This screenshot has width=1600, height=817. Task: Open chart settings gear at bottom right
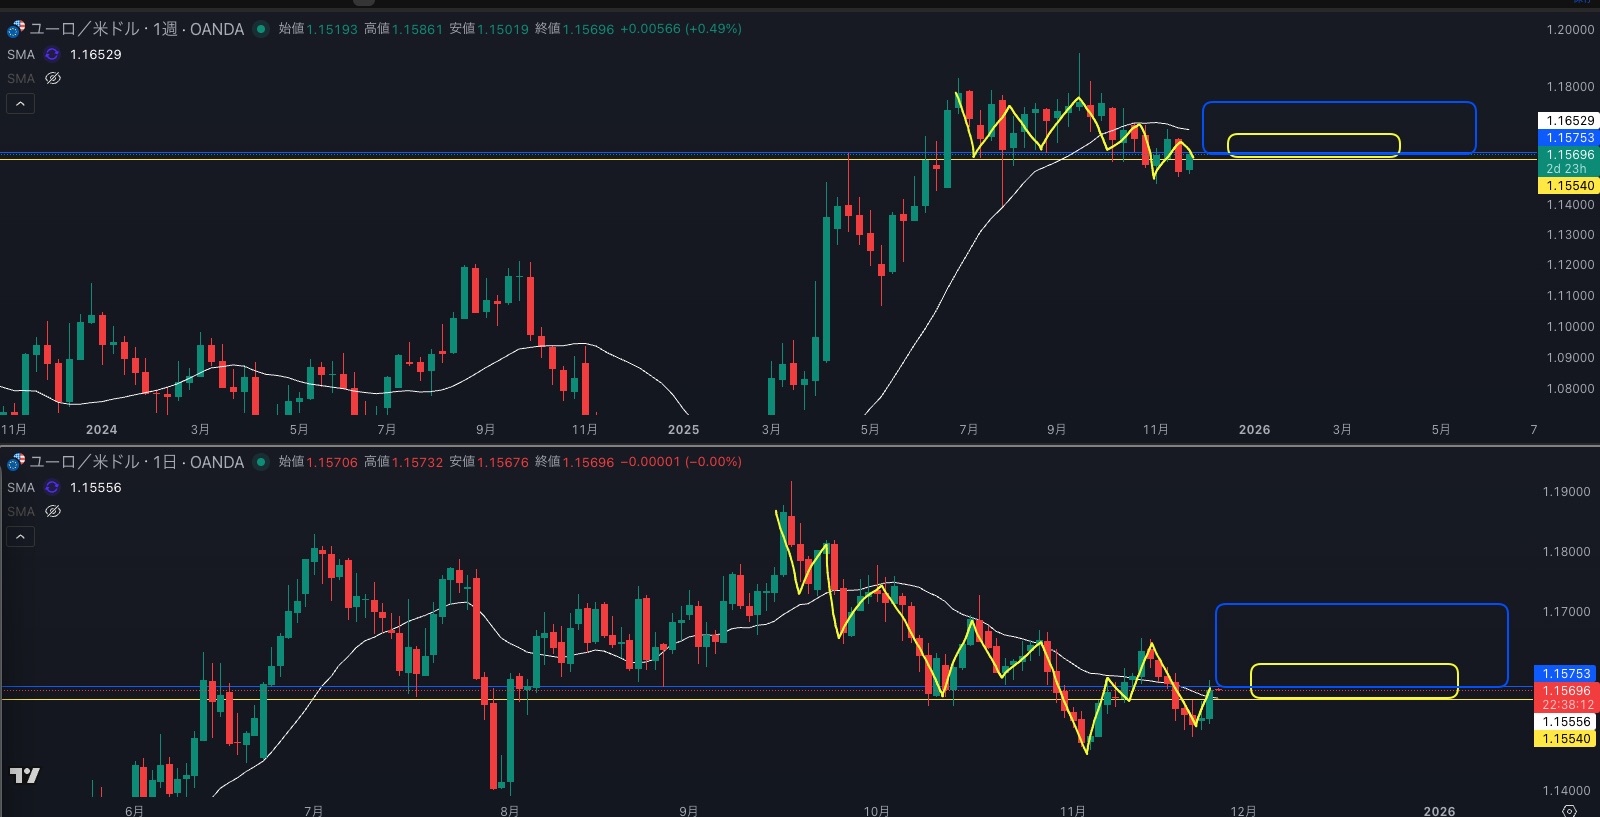[1569, 810]
